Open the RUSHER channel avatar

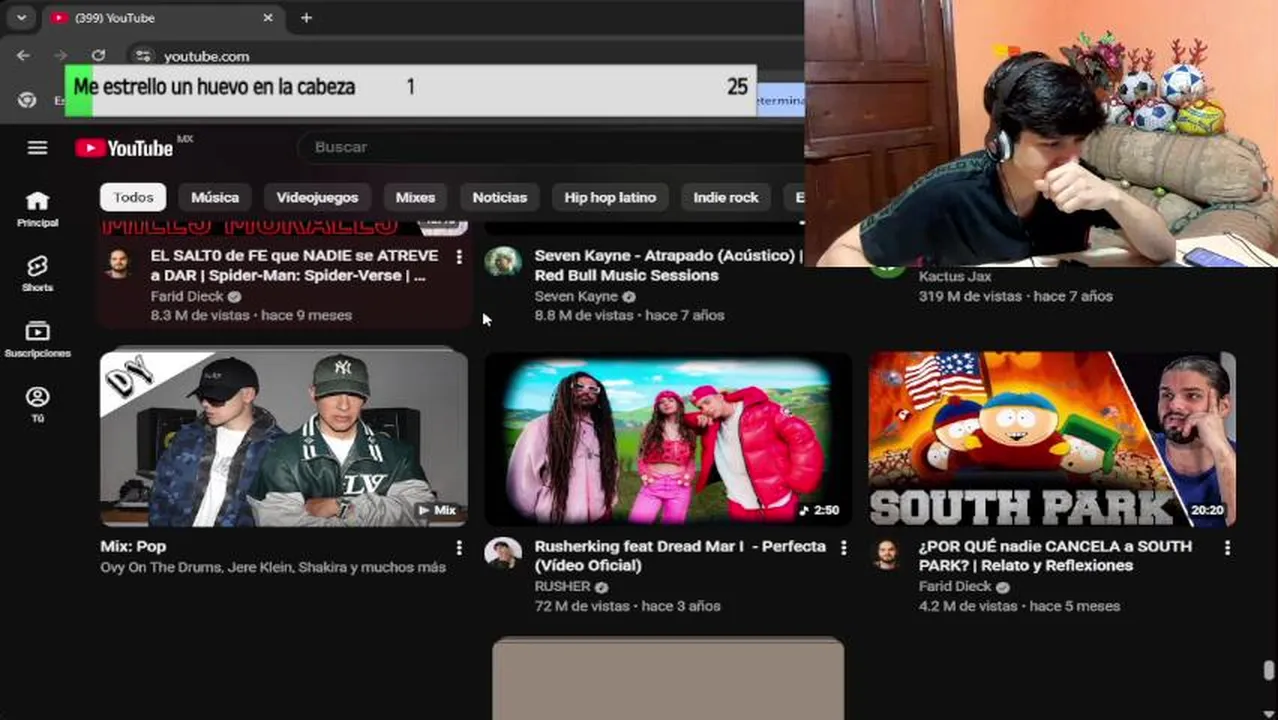[503, 553]
